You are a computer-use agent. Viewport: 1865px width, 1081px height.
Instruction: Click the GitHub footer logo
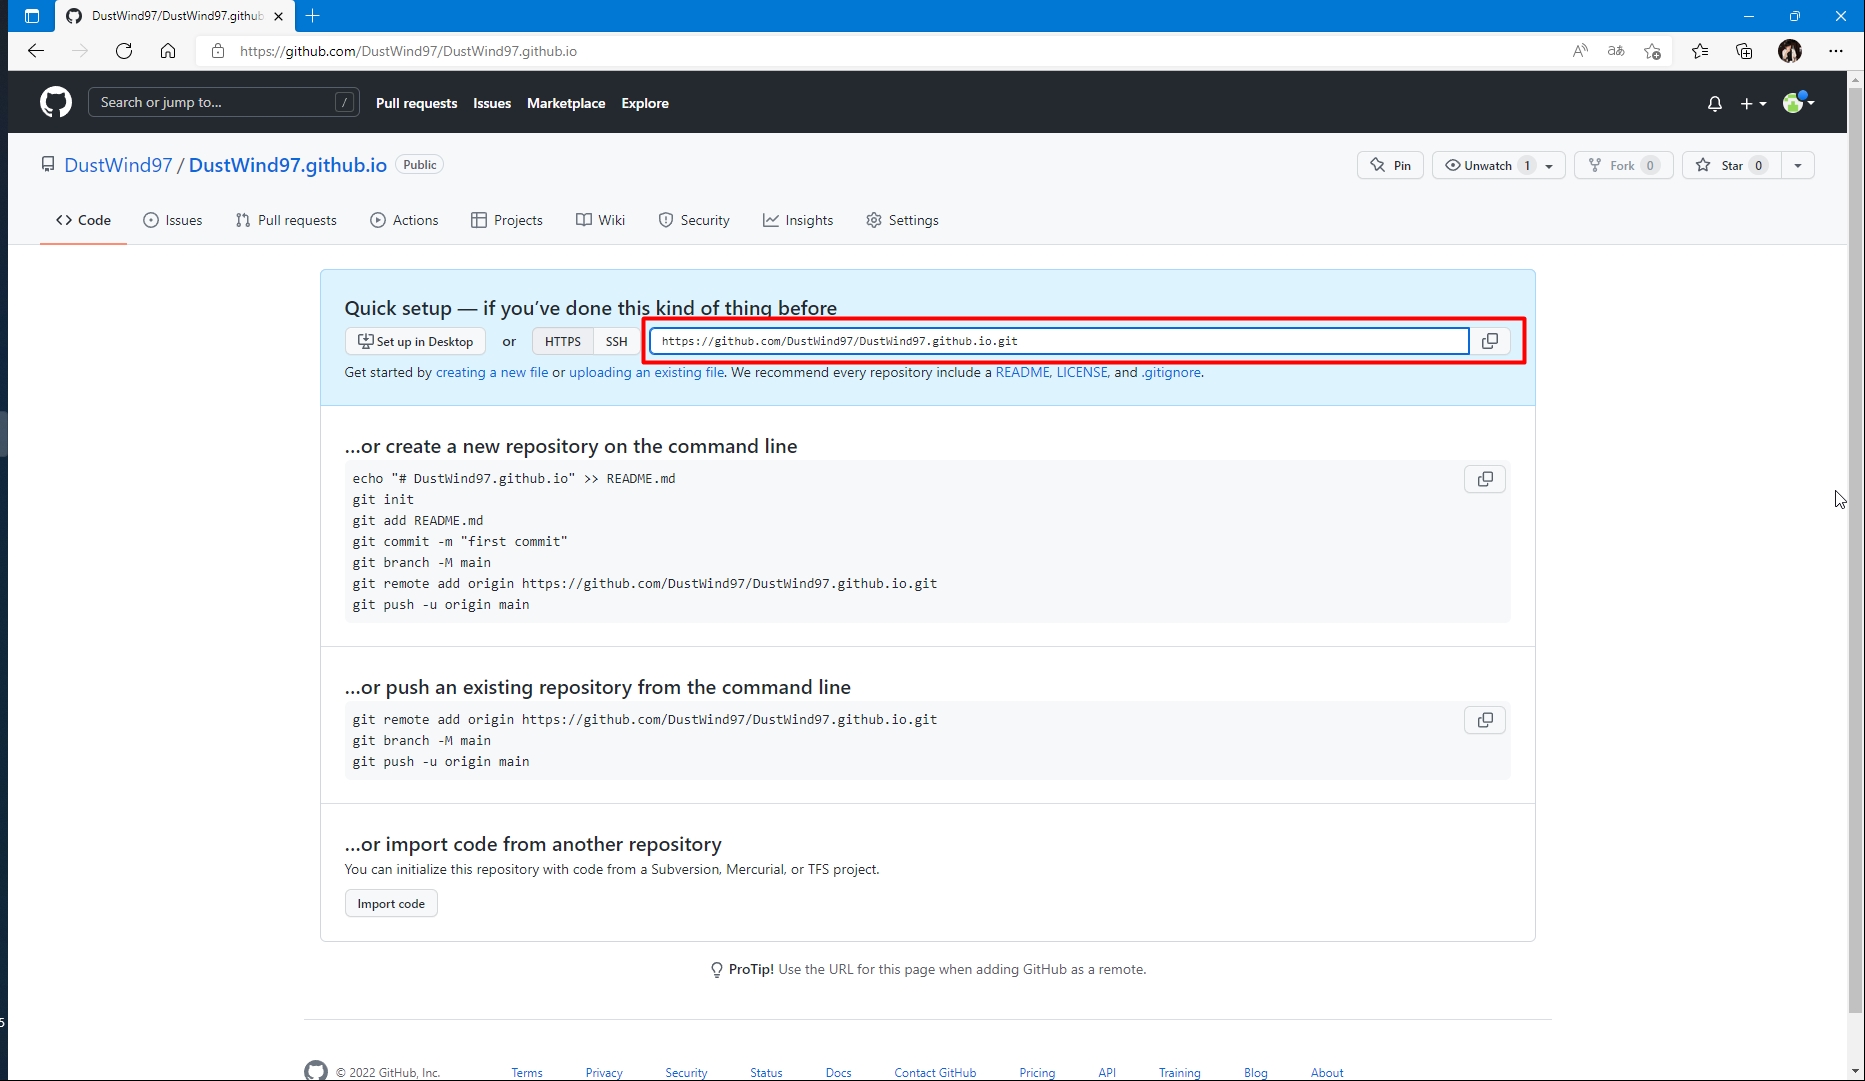point(316,1071)
